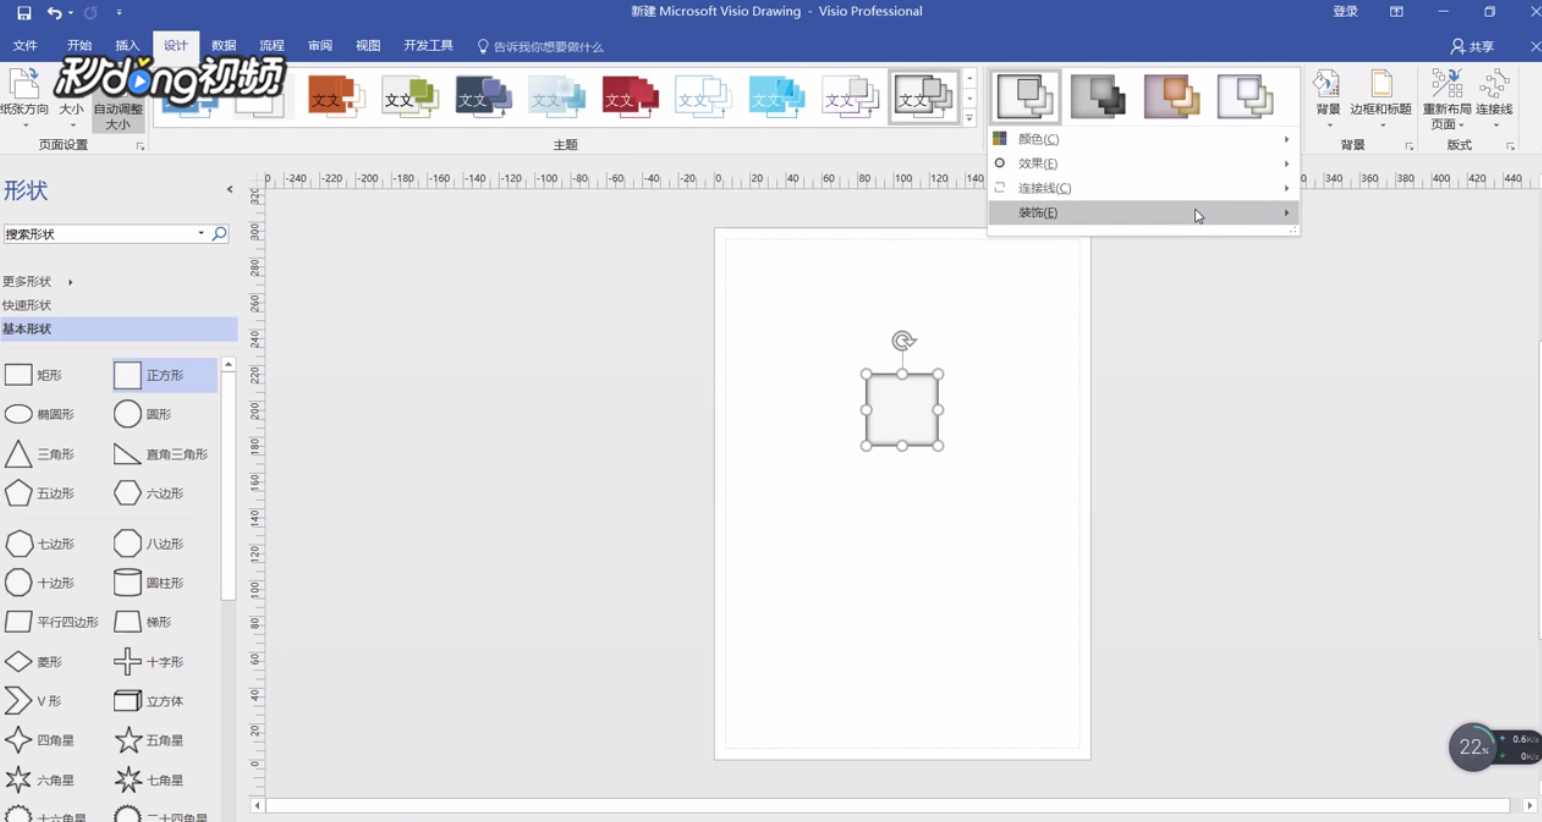Apply the green theme thumbnail
1542x822 pixels.
click(410, 97)
